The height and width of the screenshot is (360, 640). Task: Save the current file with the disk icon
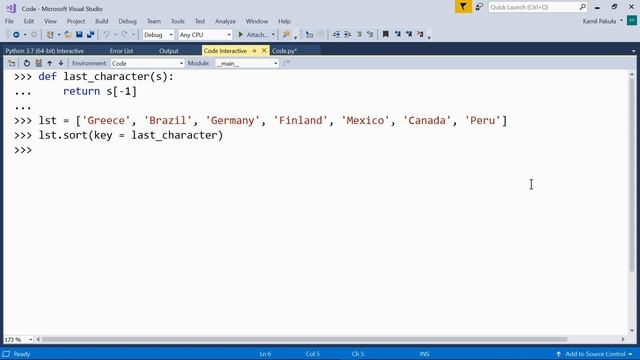79,35
